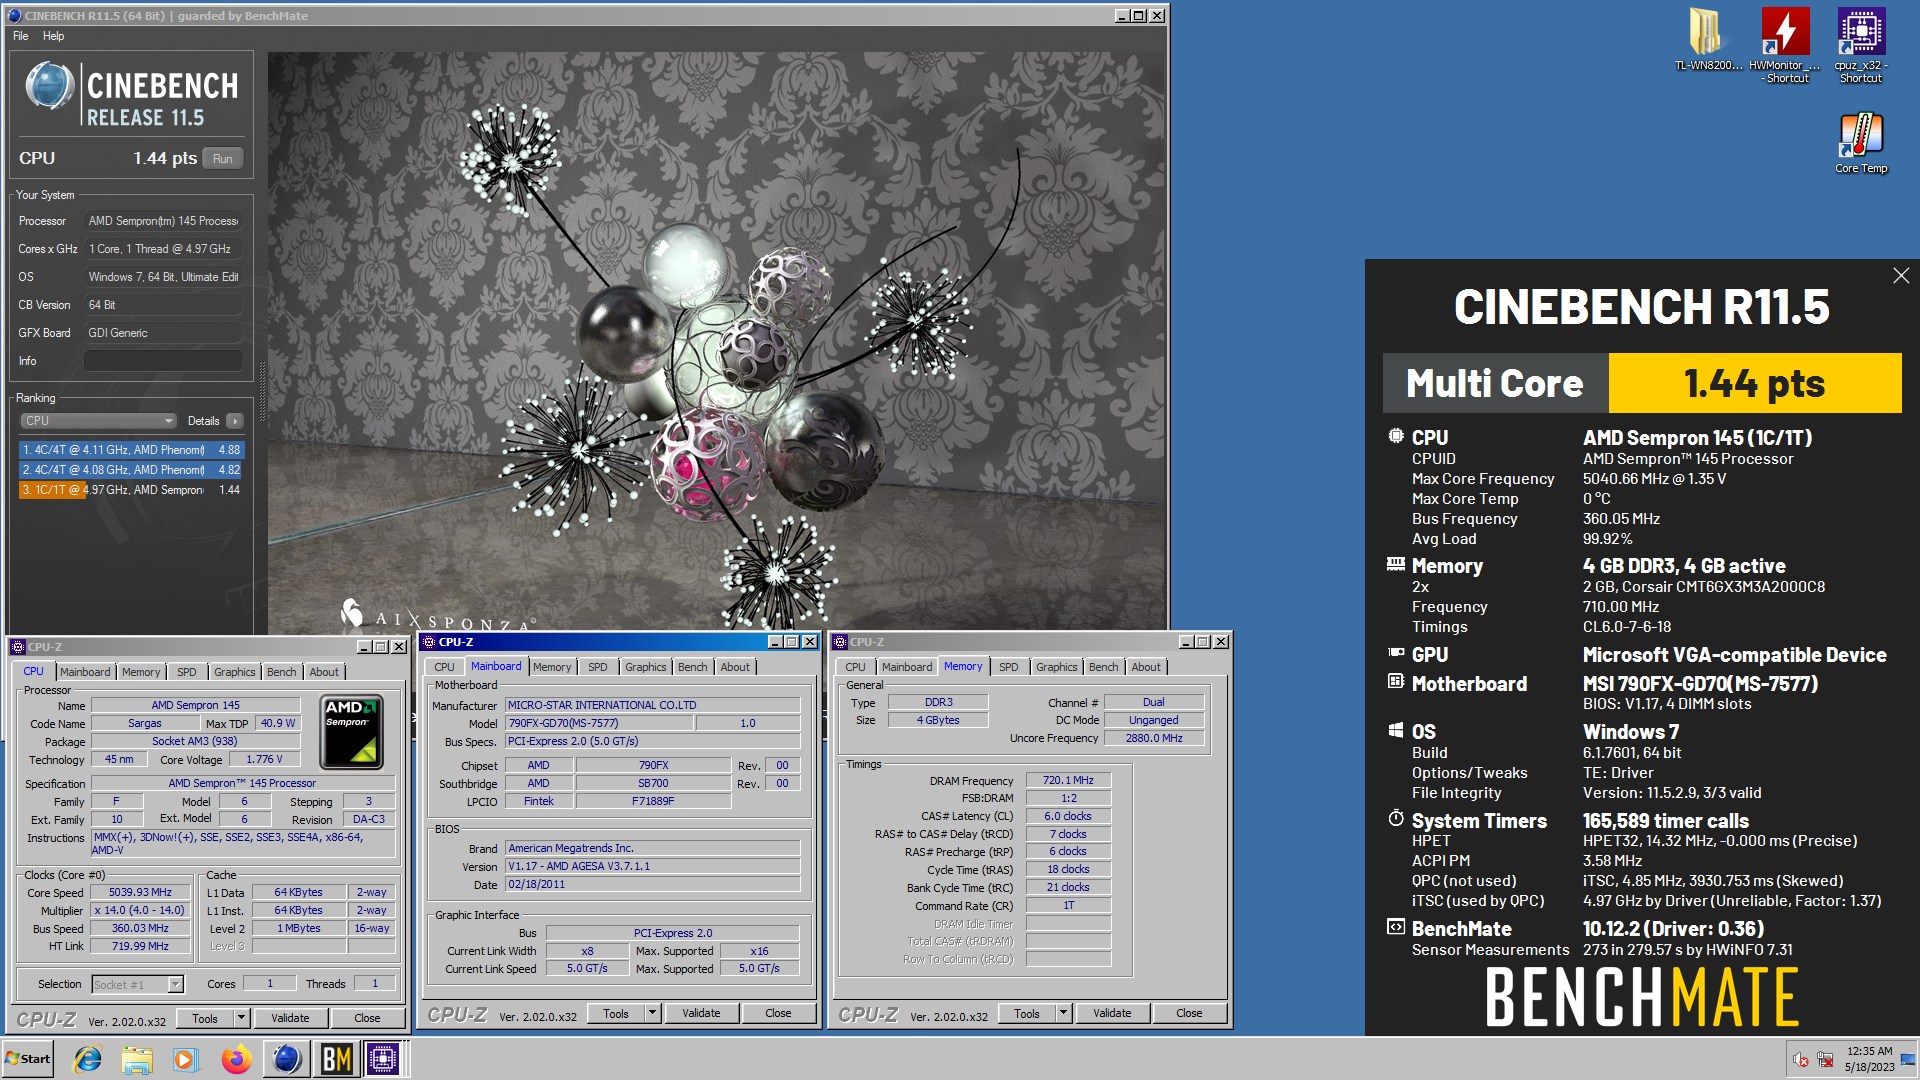Minimize the middle CPU-Z Mainboard window
Screen dimensions: 1920x1080
pos(774,642)
